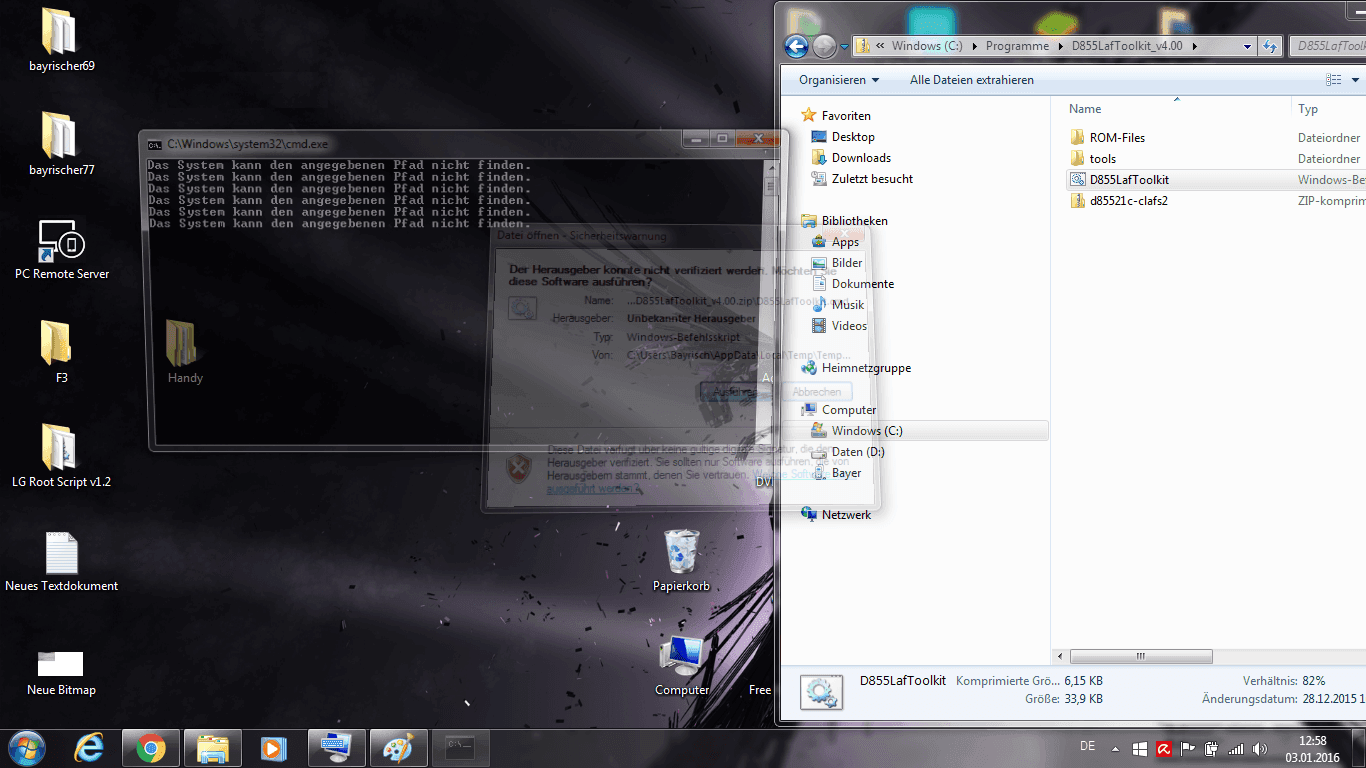Refresh the Explorer folder view
Image resolution: width=1366 pixels, height=768 pixels.
1269,46
